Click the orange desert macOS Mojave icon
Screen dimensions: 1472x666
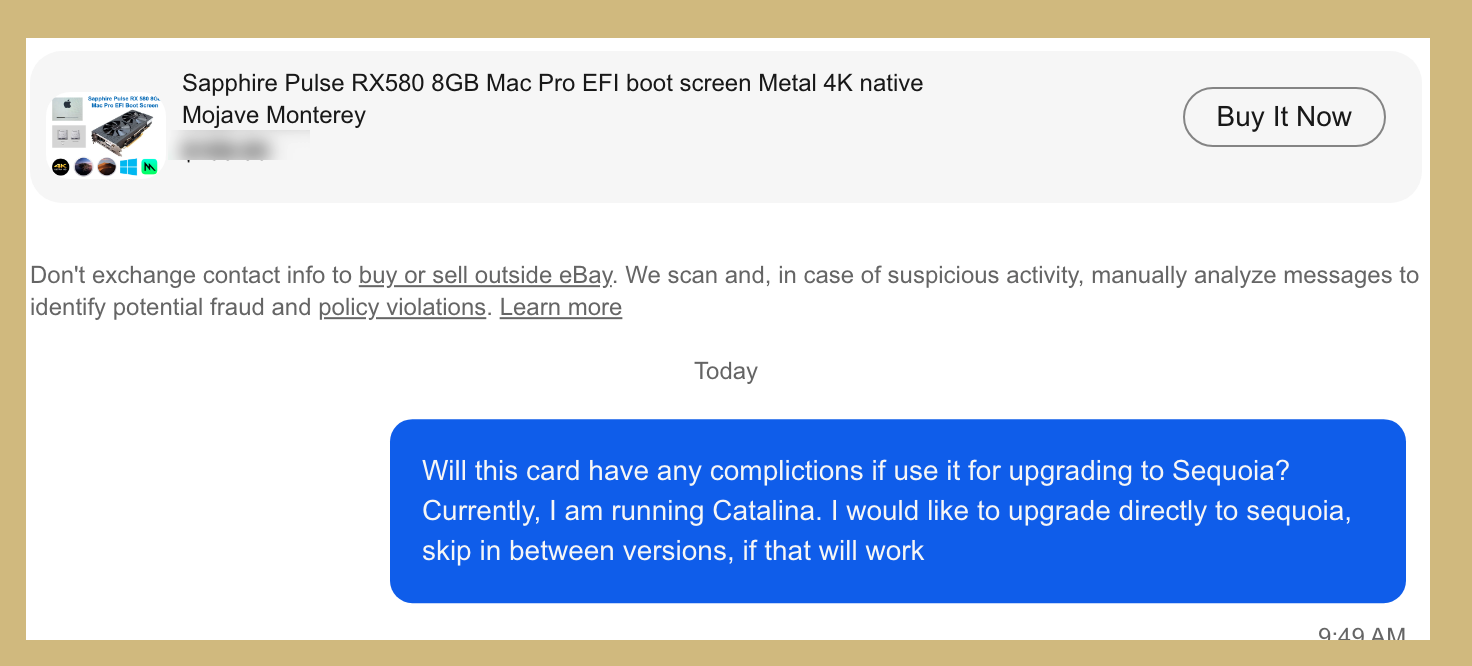click(x=106, y=167)
